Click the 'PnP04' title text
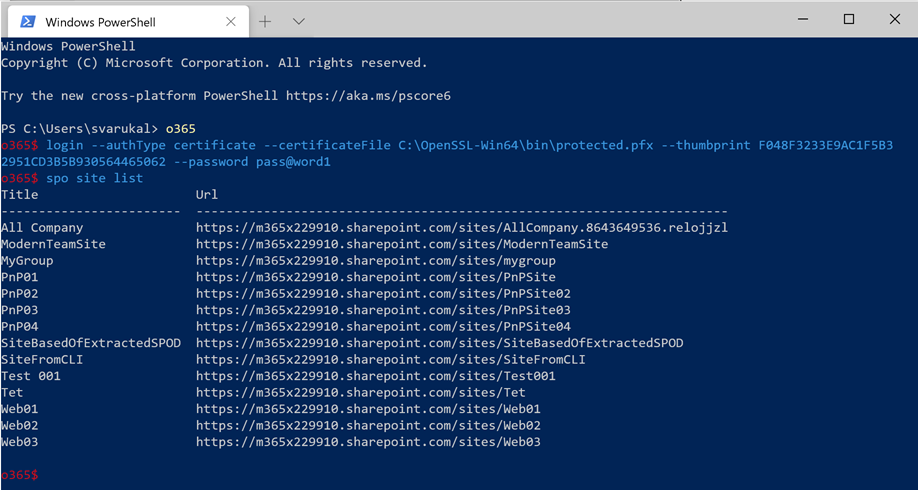The width and height of the screenshot is (918, 490). point(20,326)
